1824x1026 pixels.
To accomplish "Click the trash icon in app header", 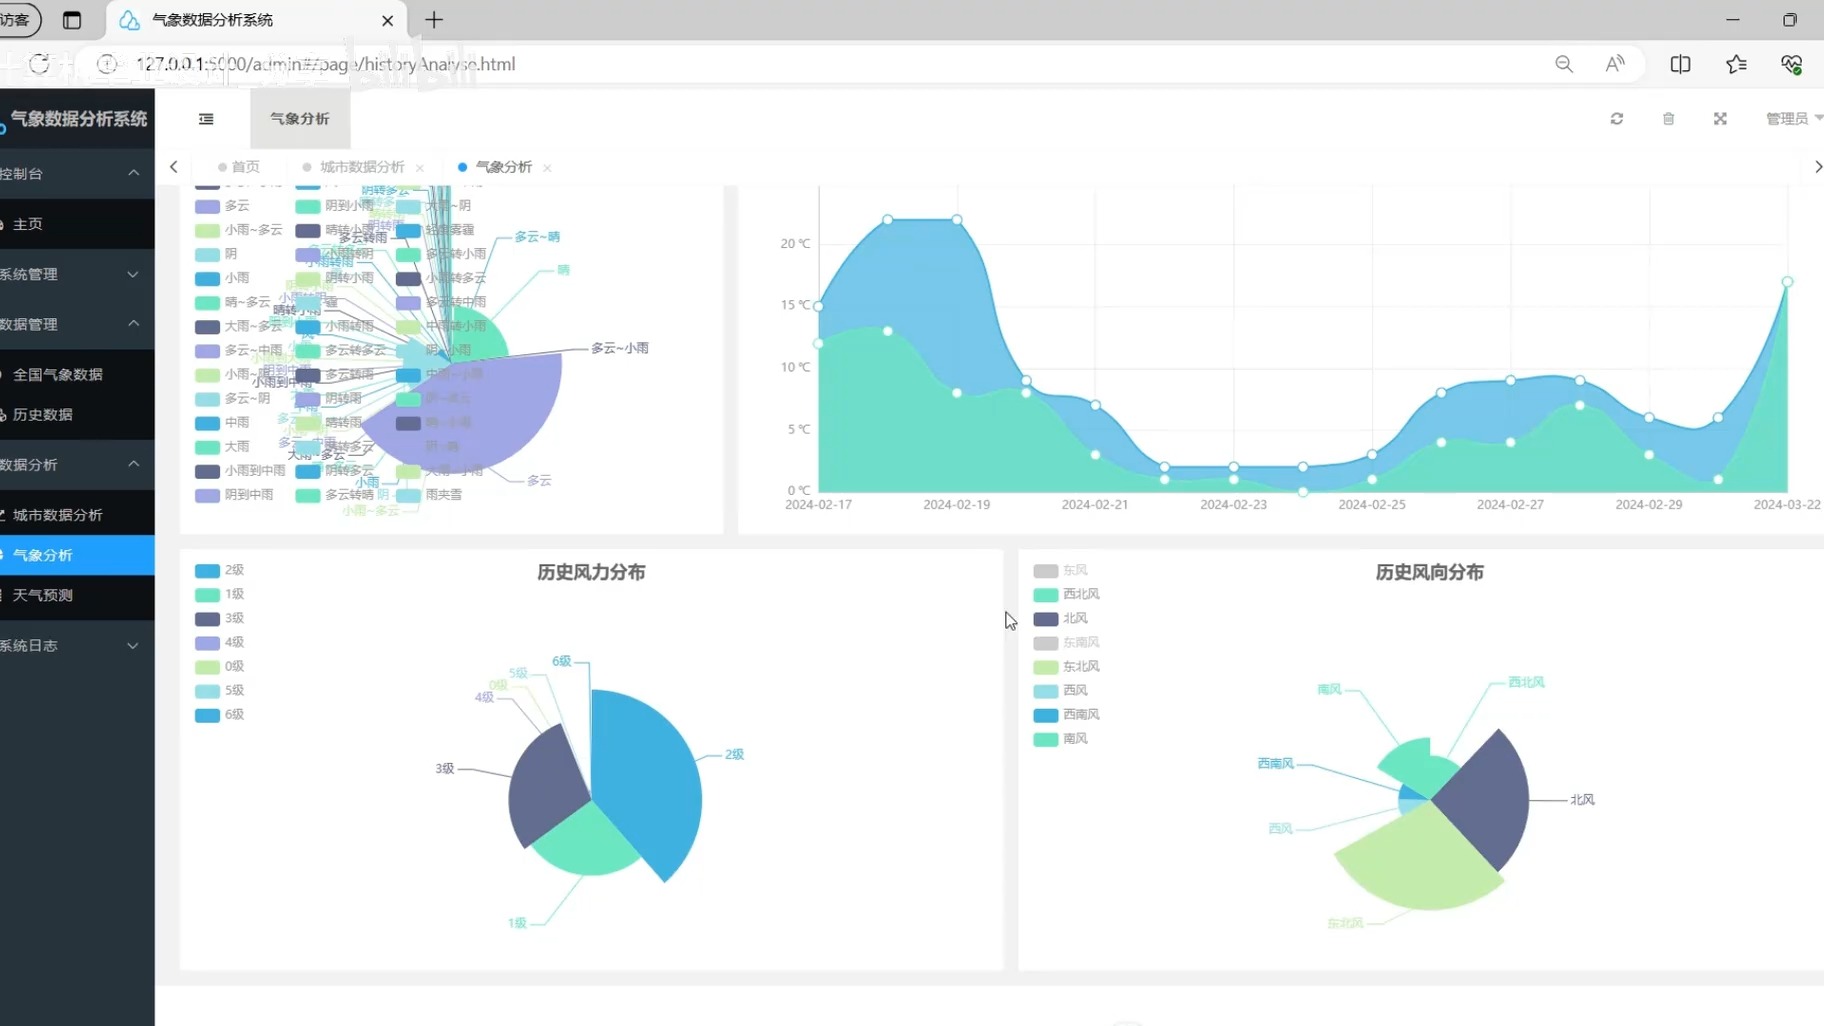I will coord(1668,119).
